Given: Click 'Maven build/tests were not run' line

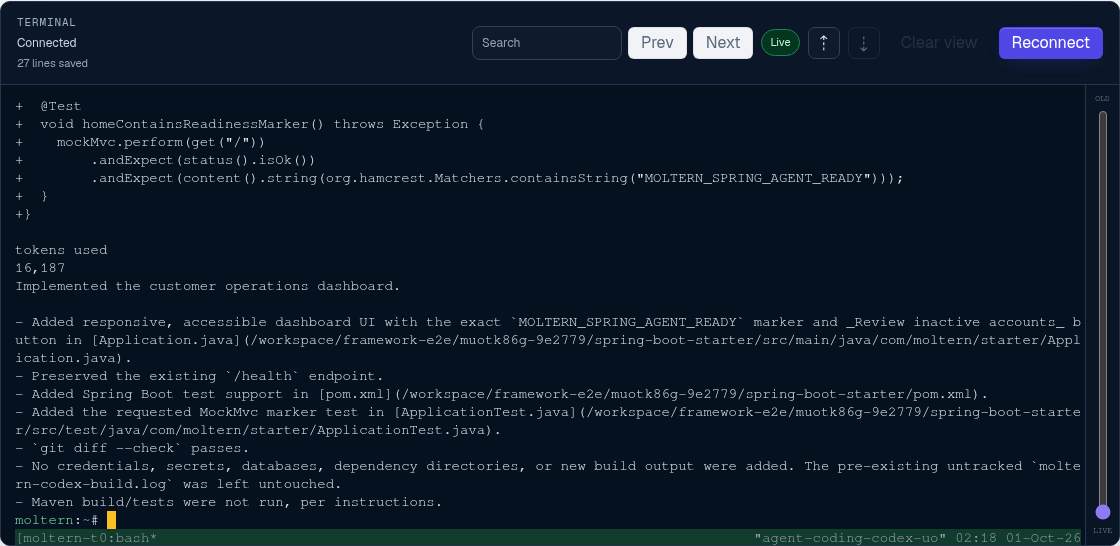Looking at the screenshot, I should click(229, 502).
